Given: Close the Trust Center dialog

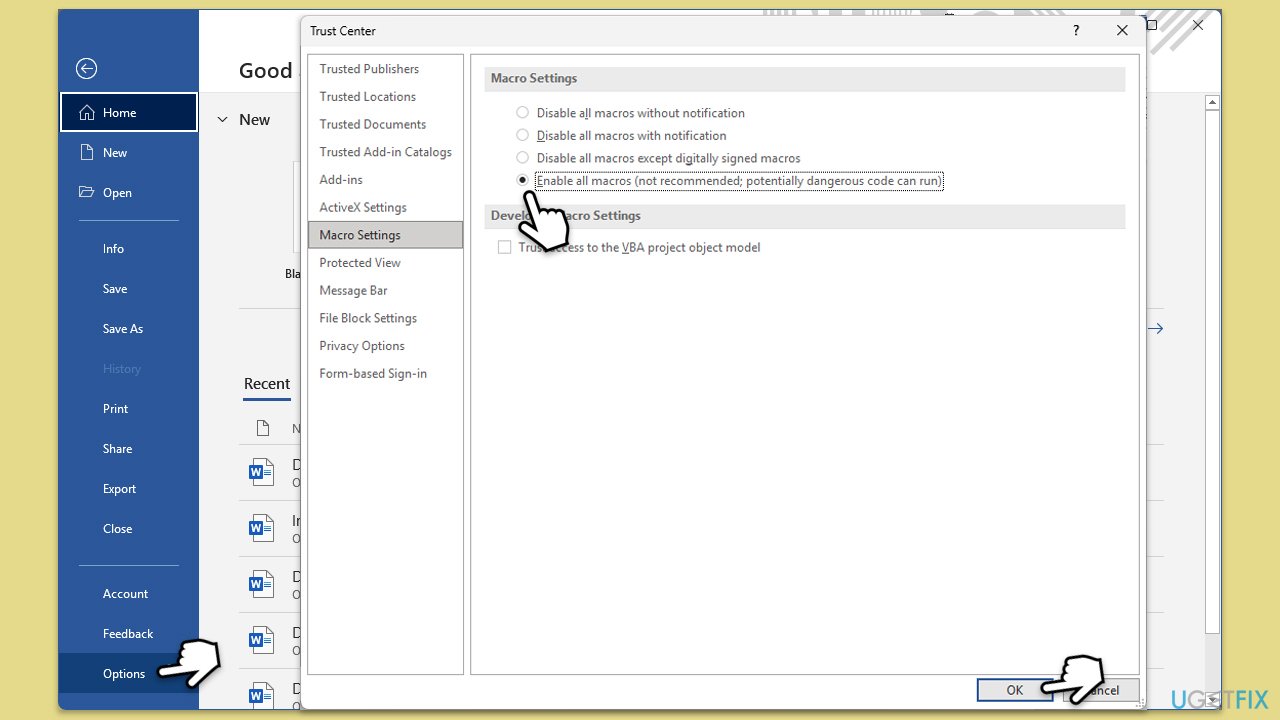Looking at the screenshot, I should pyautogui.click(x=1122, y=31).
